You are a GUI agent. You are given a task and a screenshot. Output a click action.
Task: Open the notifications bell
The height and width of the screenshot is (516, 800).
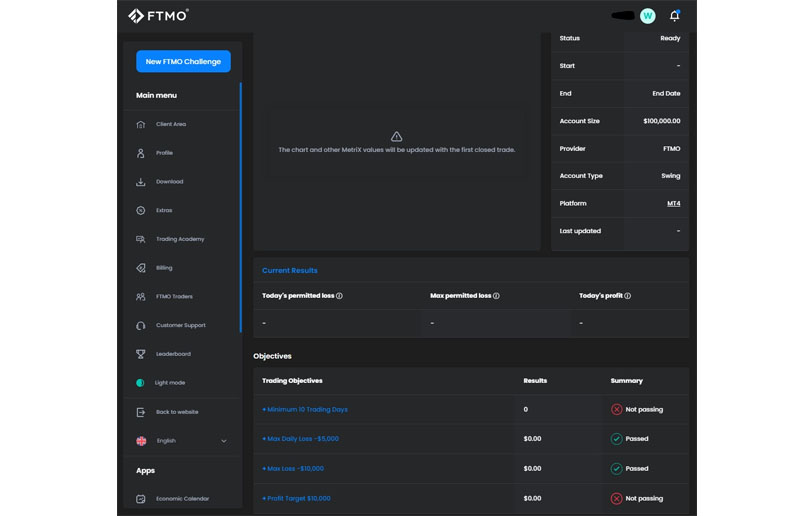674,16
